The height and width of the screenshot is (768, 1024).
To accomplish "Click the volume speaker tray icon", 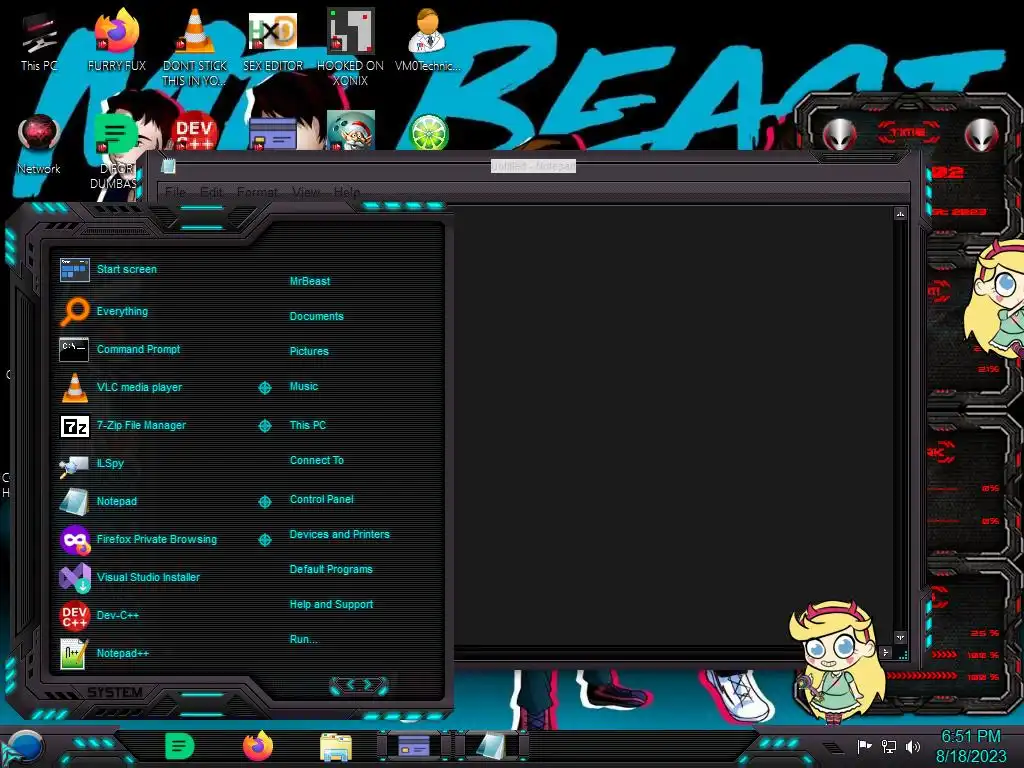I will pos(912,746).
